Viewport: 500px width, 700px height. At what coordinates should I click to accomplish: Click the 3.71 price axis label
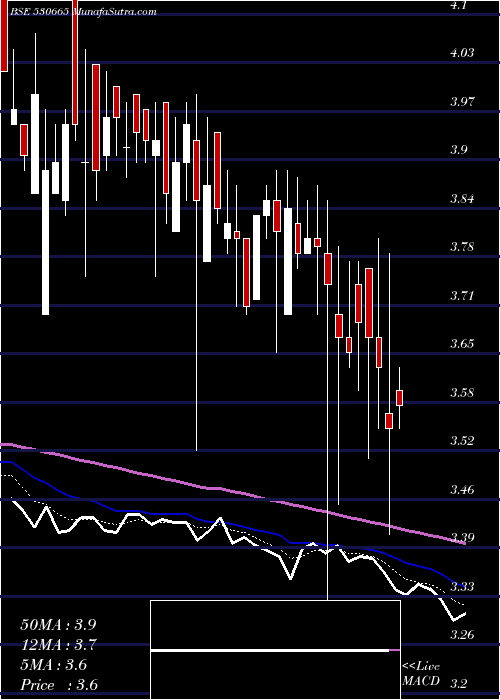(462, 296)
